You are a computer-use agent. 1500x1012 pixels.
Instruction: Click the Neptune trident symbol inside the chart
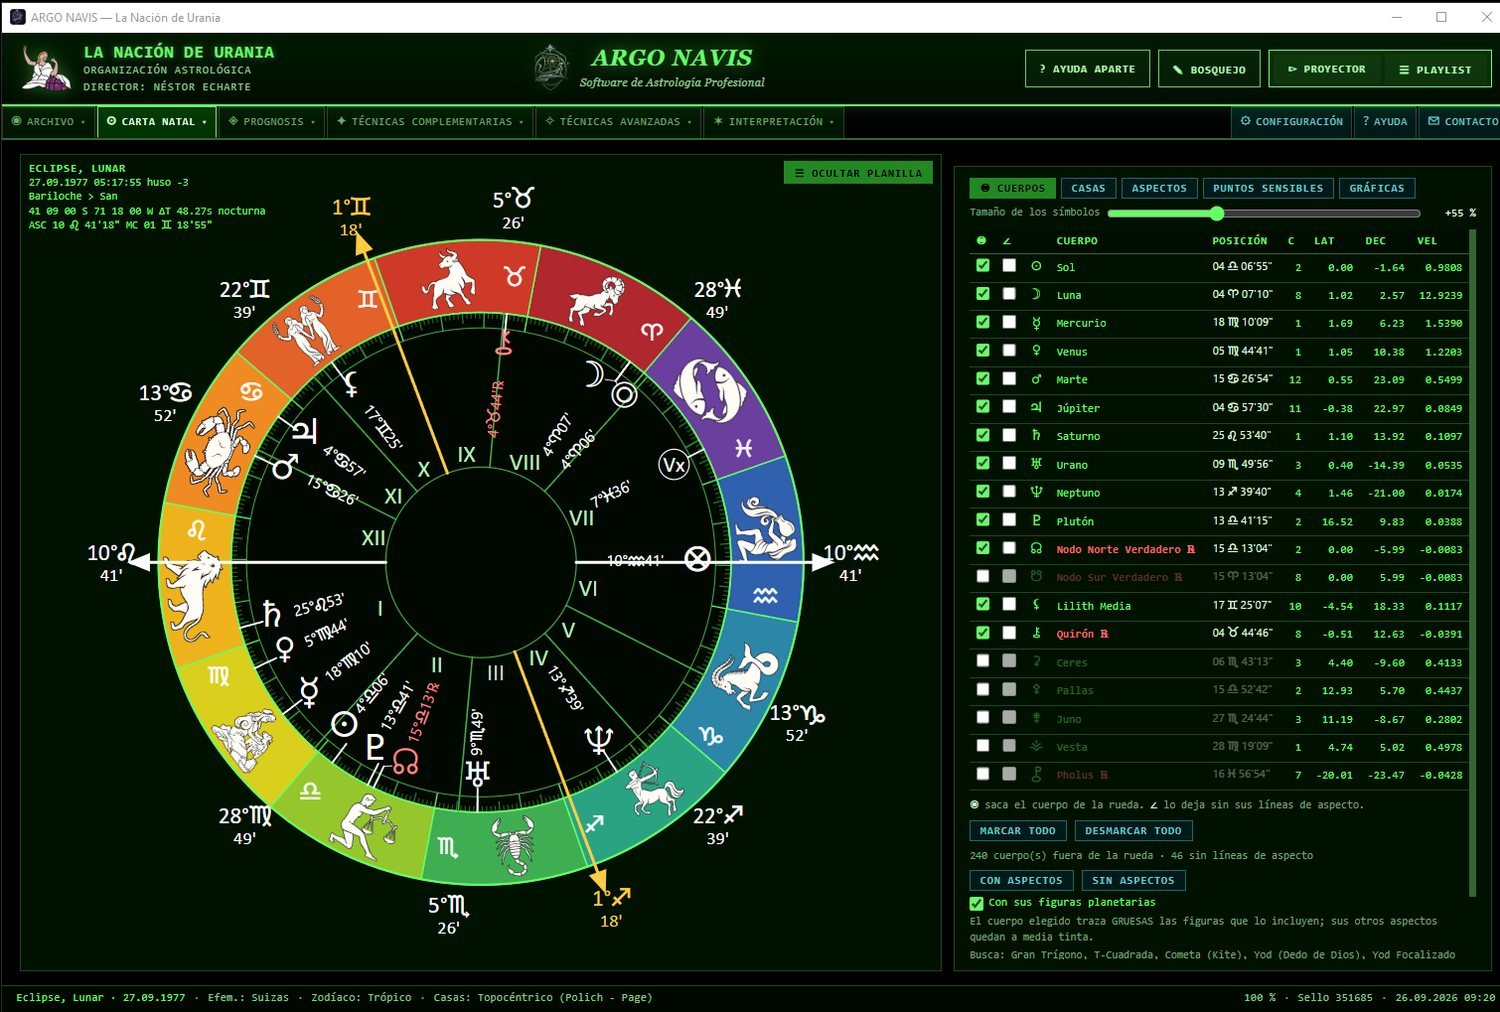(x=598, y=741)
